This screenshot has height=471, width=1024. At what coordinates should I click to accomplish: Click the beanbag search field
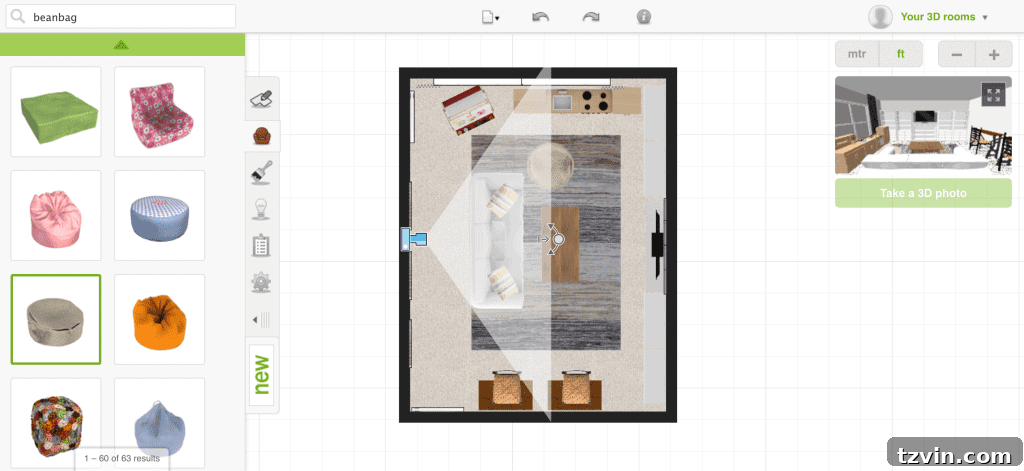(x=121, y=17)
